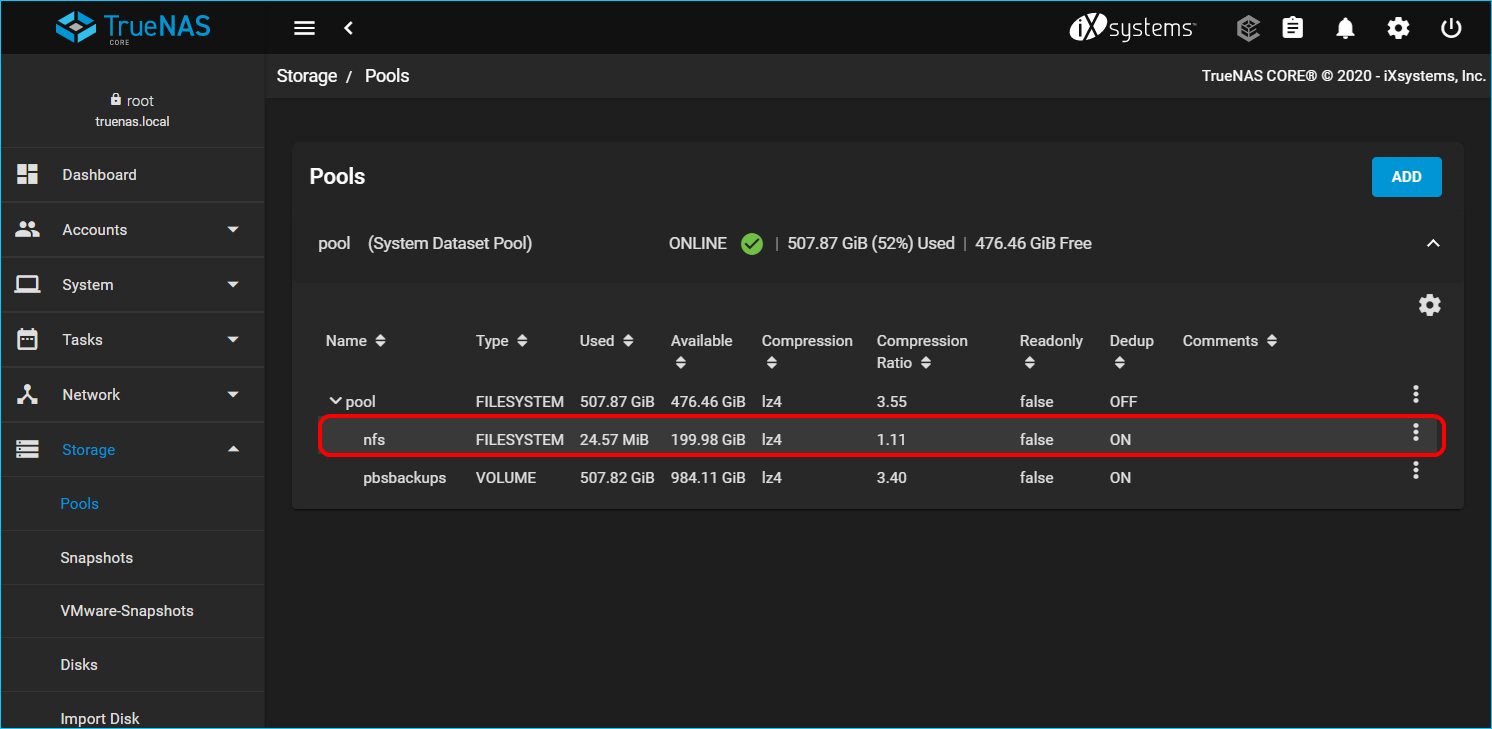Image resolution: width=1492 pixels, height=729 pixels.
Task: Select Pools under Storage
Action: 79,504
